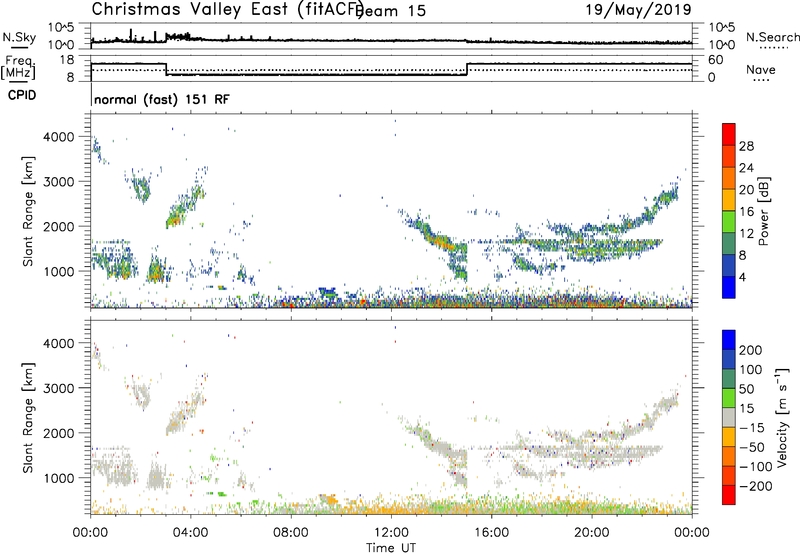
Task: Click the '12:00' time axis label
Action: tap(391, 533)
